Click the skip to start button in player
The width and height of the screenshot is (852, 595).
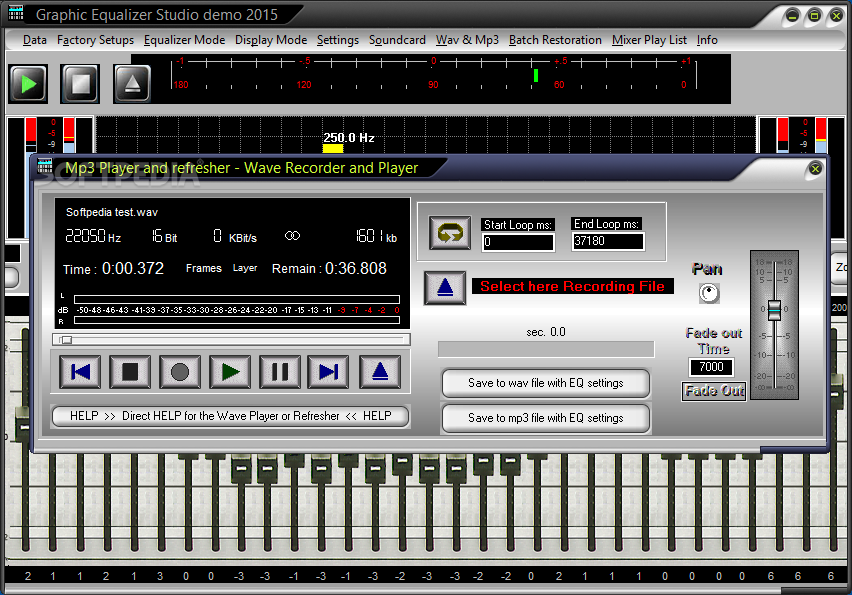click(x=80, y=372)
